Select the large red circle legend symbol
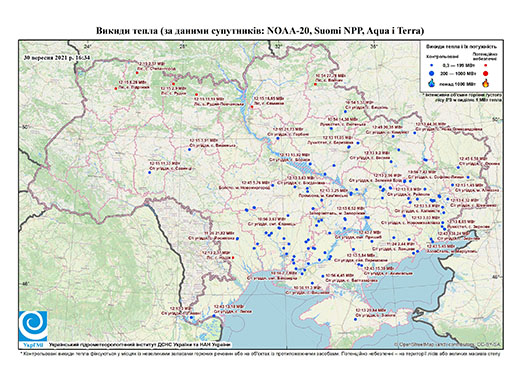Viewport: 520px width, 368px height. 486,73
